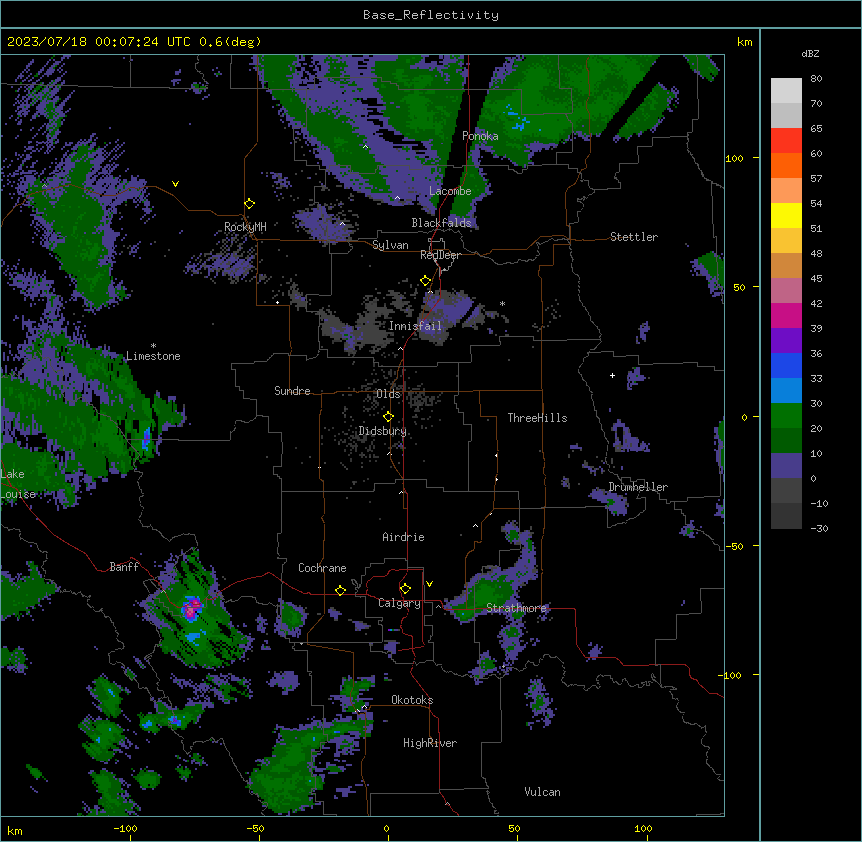Click the Cochrane label
The width and height of the screenshot is (862, 842).
322,568
